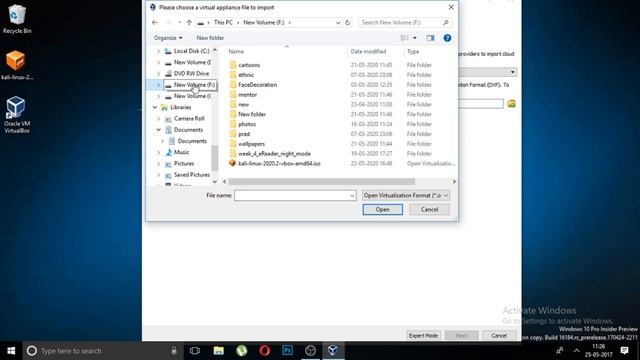The image size is (640, 360).
Task: Expand the New Volume (F:) tree node
Action: point(158,85)
